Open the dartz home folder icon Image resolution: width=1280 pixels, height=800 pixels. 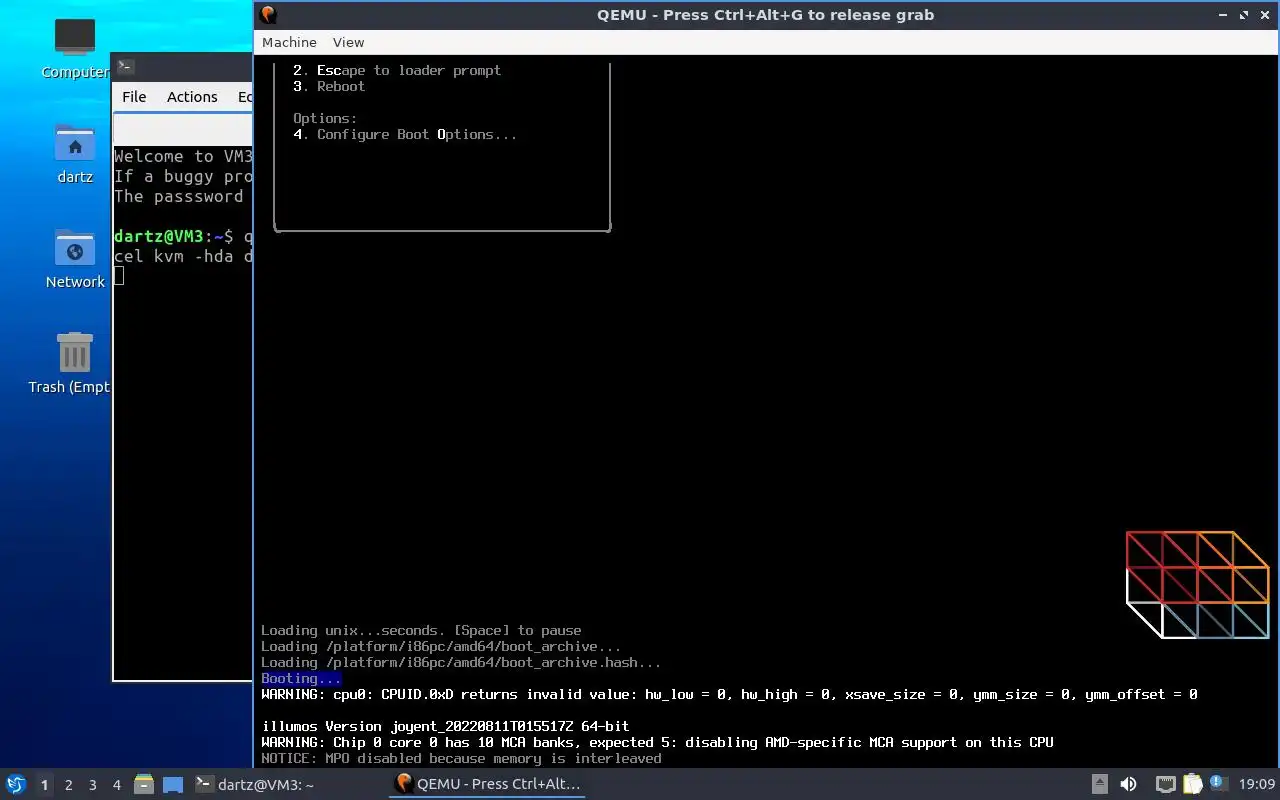(75, 154)
